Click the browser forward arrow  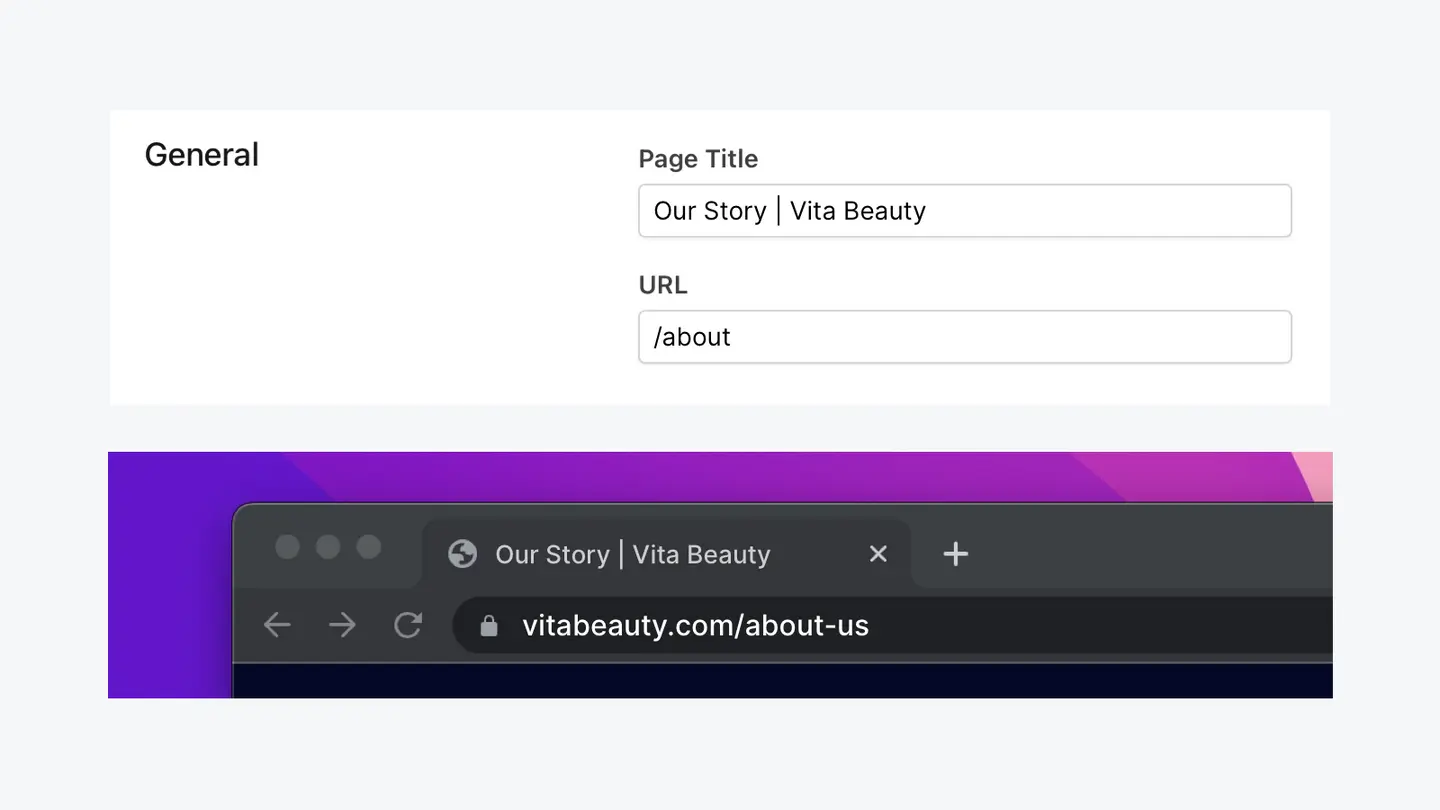pyautogui.click(x=342, y=626)
